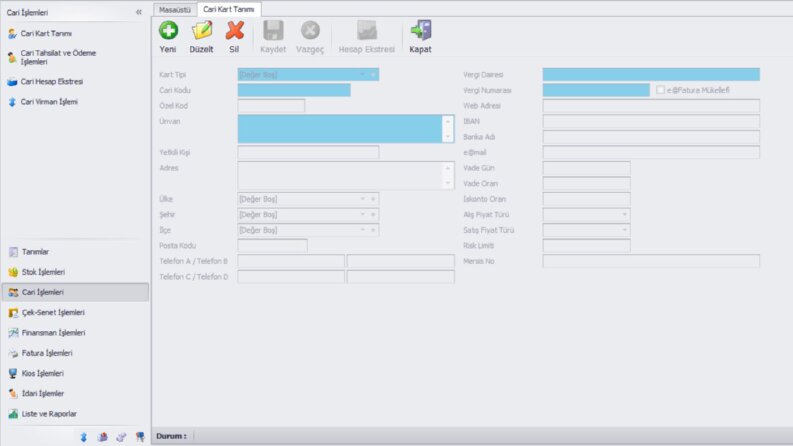Image resolution: width=793 pixels, height=446 pixels.
Task: Click second small icon in sidebar footer
Action: click(103, 437)
